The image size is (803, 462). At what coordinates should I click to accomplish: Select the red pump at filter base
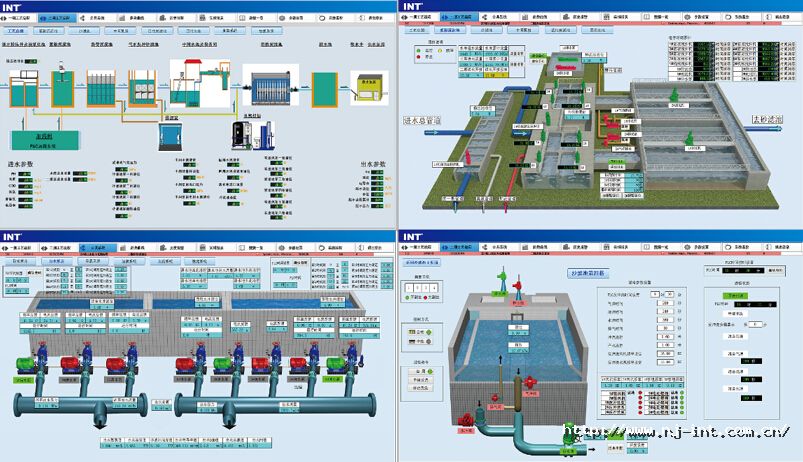[x=464, y=417]
